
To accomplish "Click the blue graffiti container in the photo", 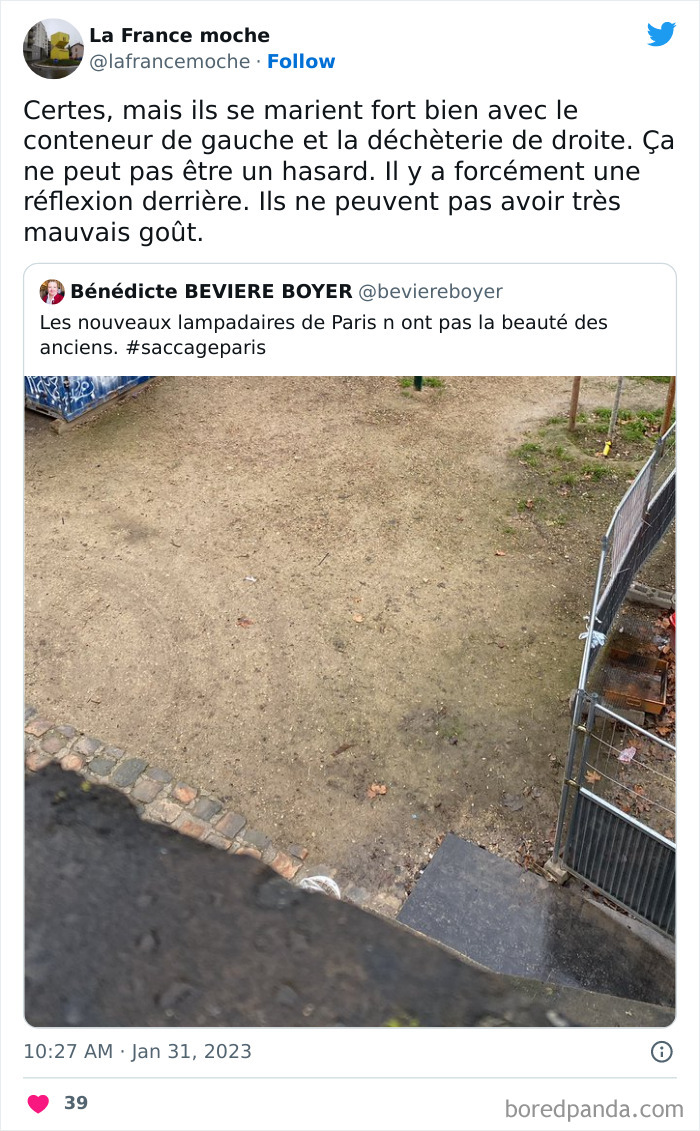I will (x=86, y=397).
